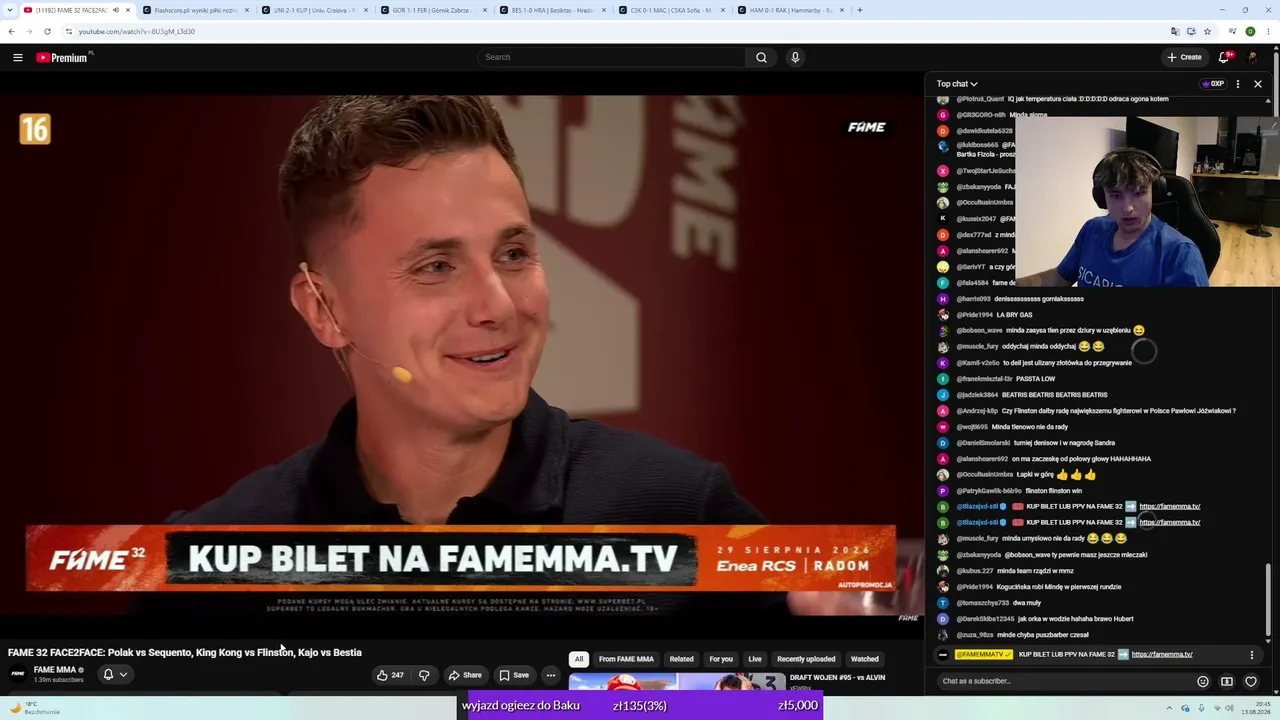Switch to the HAM 0-1 RAK tab
The height and width of the screenshot is (720, 1280).
click(x=791, y=10)
